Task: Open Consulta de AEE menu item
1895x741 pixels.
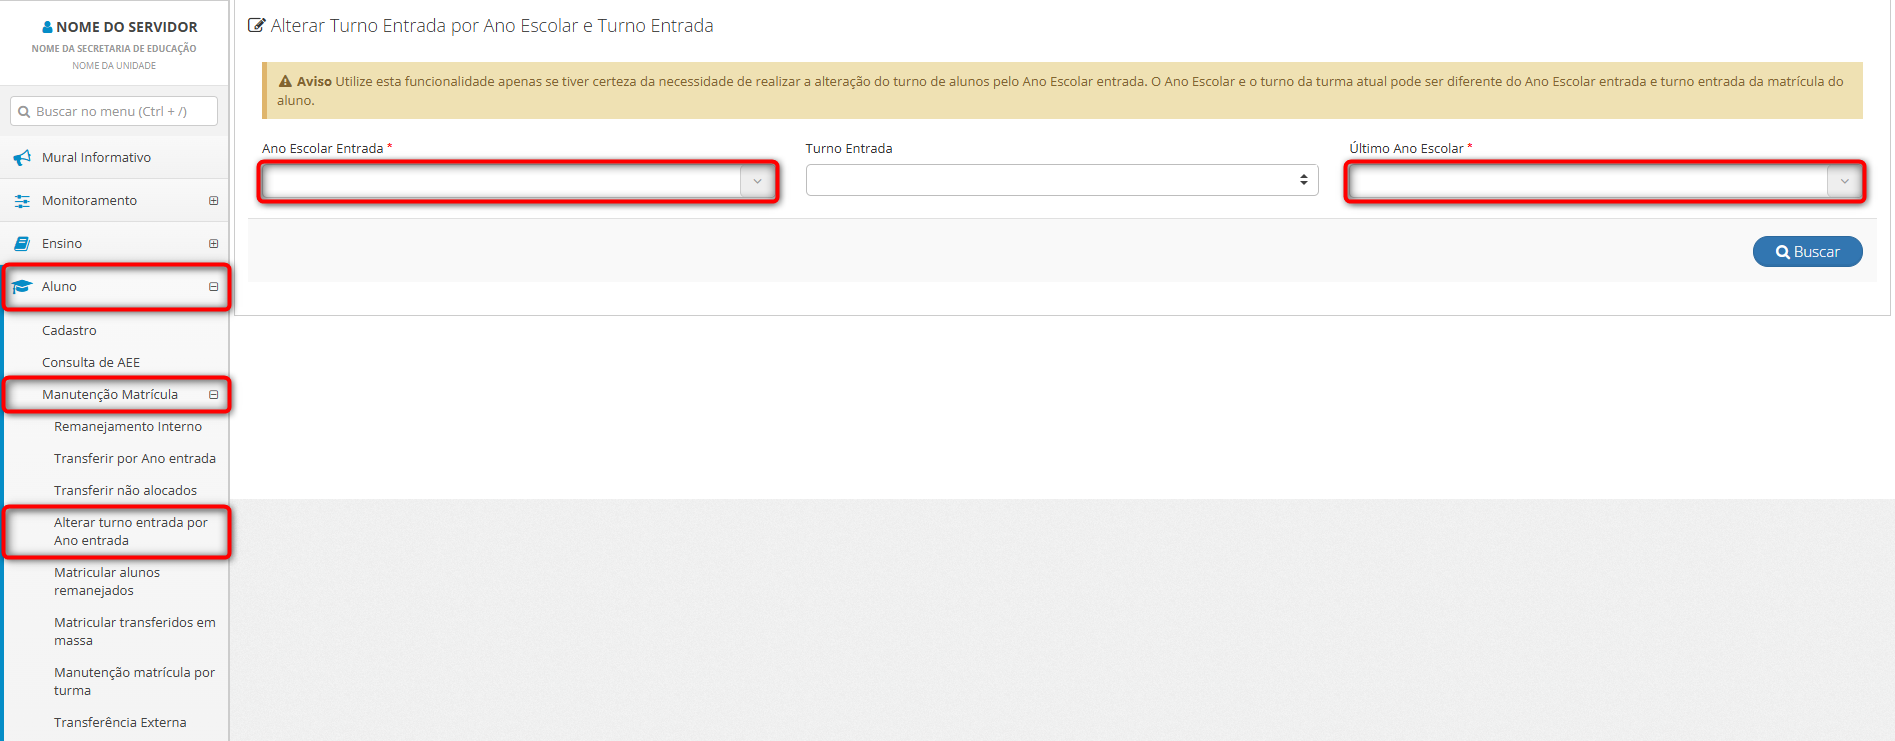Action: (x=91, y=363)
